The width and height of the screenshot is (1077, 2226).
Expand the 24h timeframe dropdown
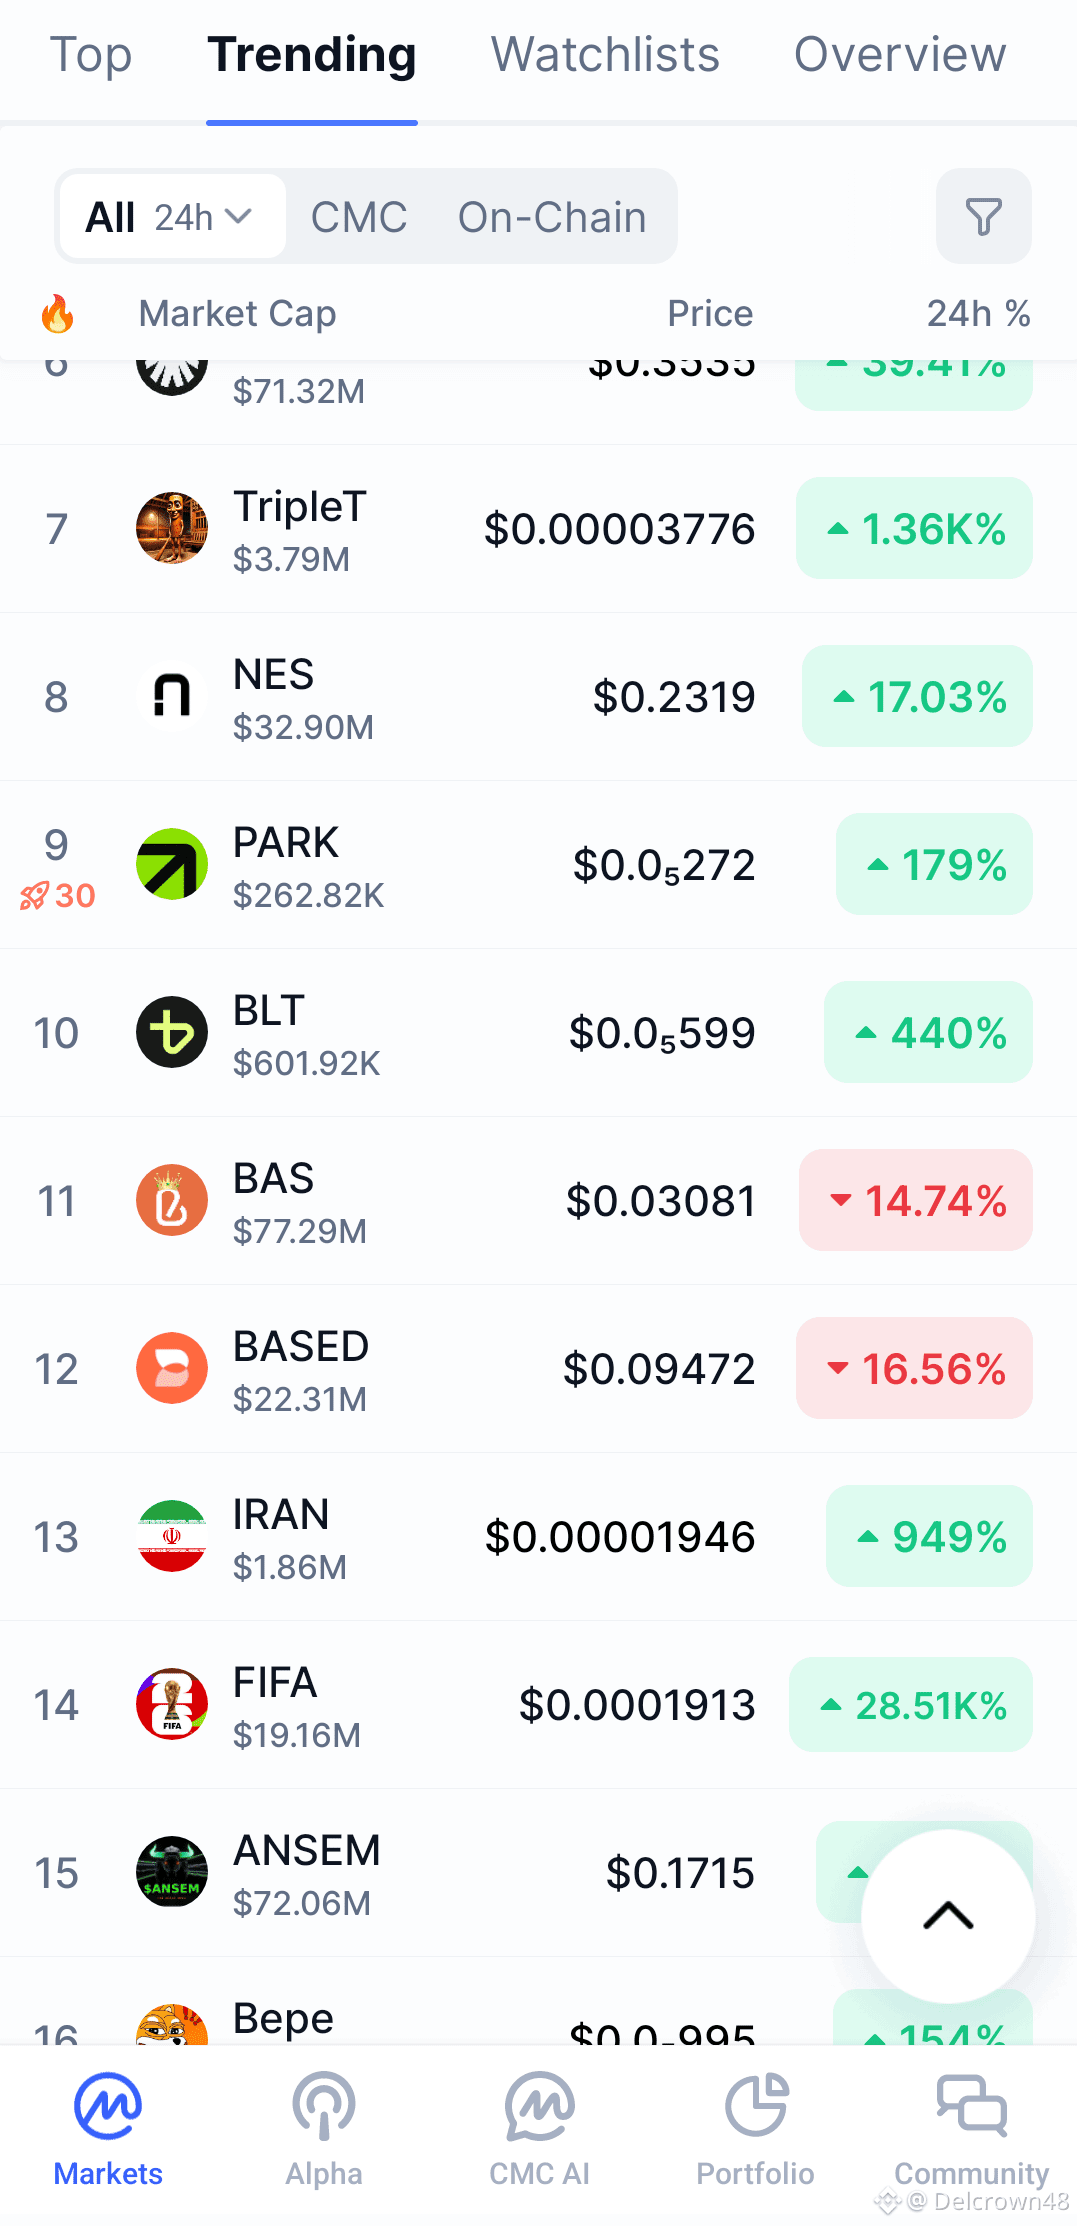point(204,217)
